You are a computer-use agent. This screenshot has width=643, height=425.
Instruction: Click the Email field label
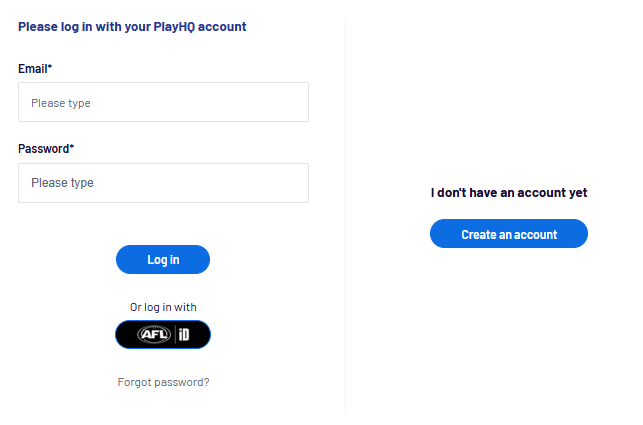[33, 68]
